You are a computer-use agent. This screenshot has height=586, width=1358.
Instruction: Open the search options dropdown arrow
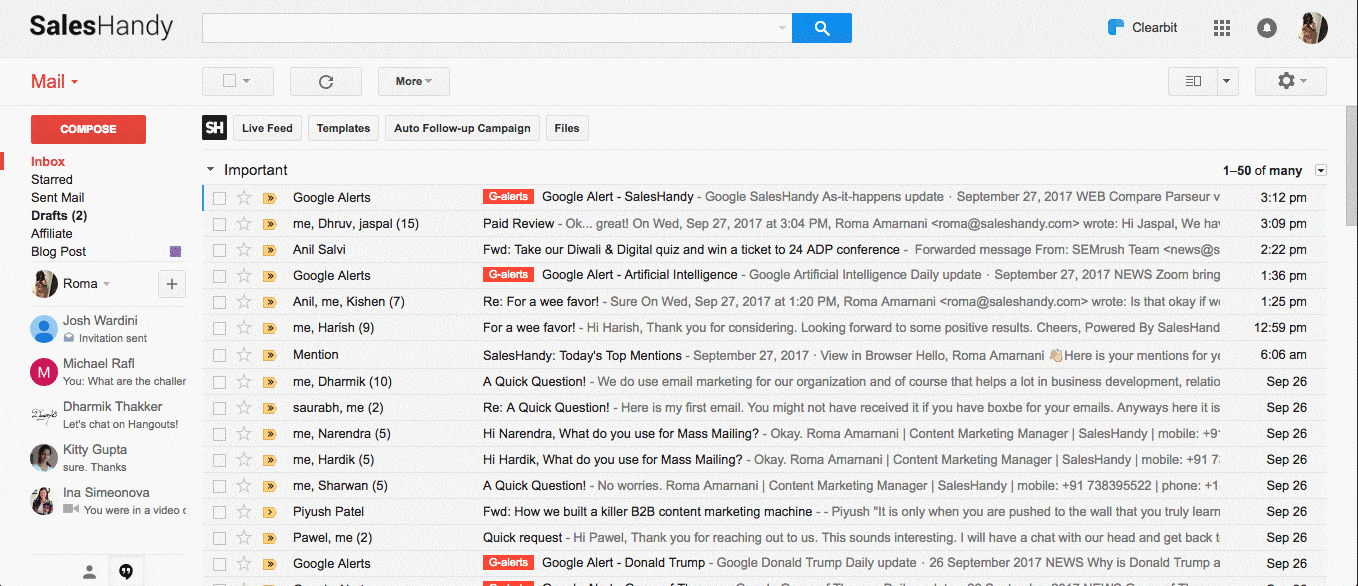782,28
